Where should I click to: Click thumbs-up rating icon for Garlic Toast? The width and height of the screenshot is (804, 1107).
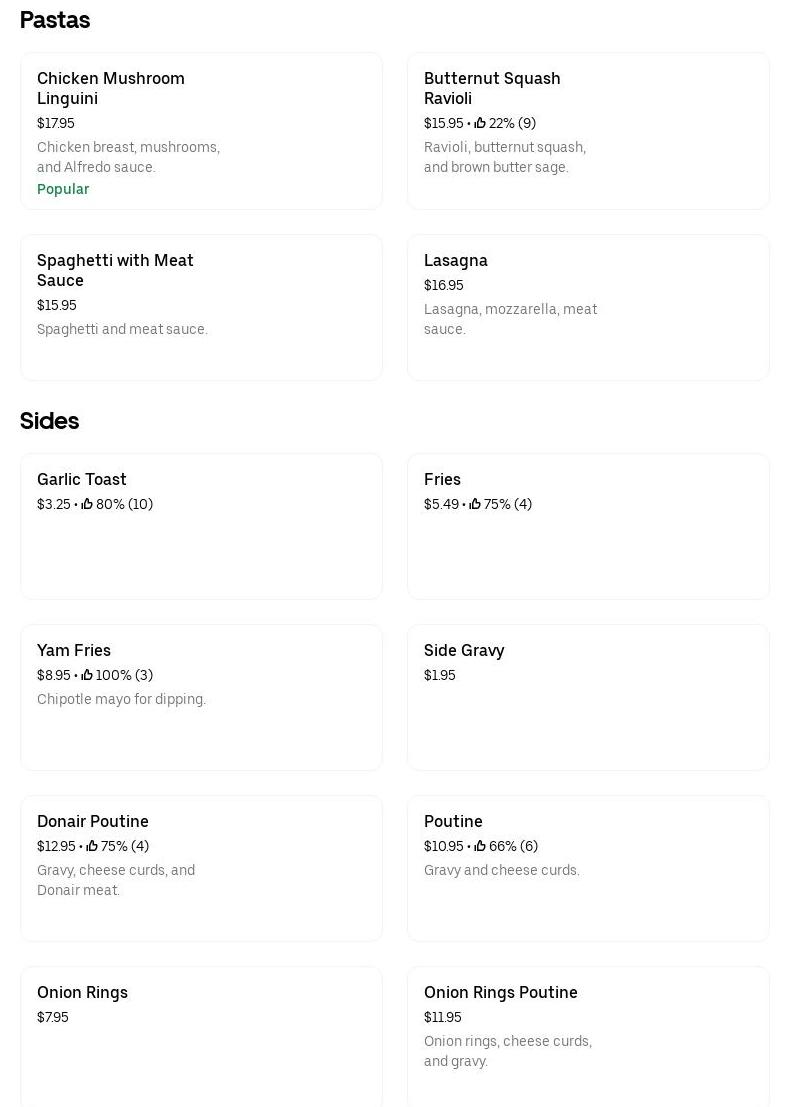[87, 504]
